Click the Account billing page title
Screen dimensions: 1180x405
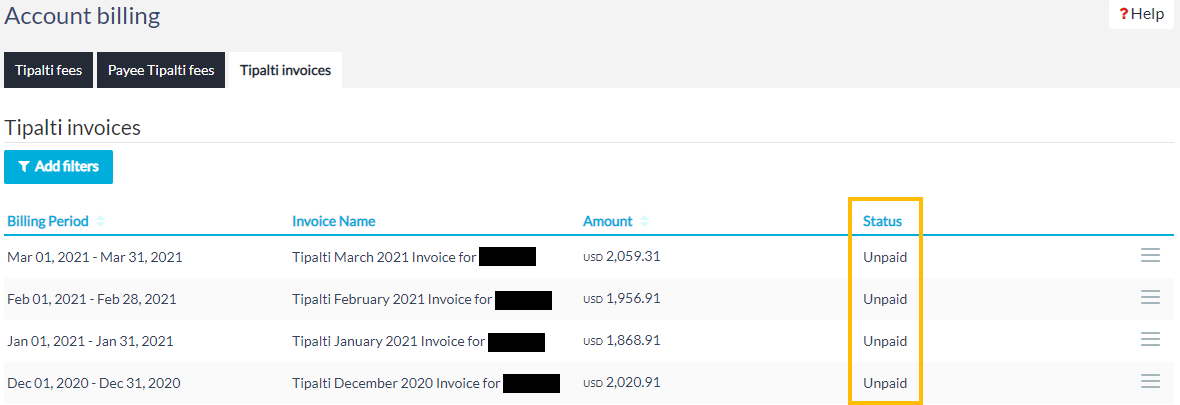pyautogui.click(x=82, y=16)
